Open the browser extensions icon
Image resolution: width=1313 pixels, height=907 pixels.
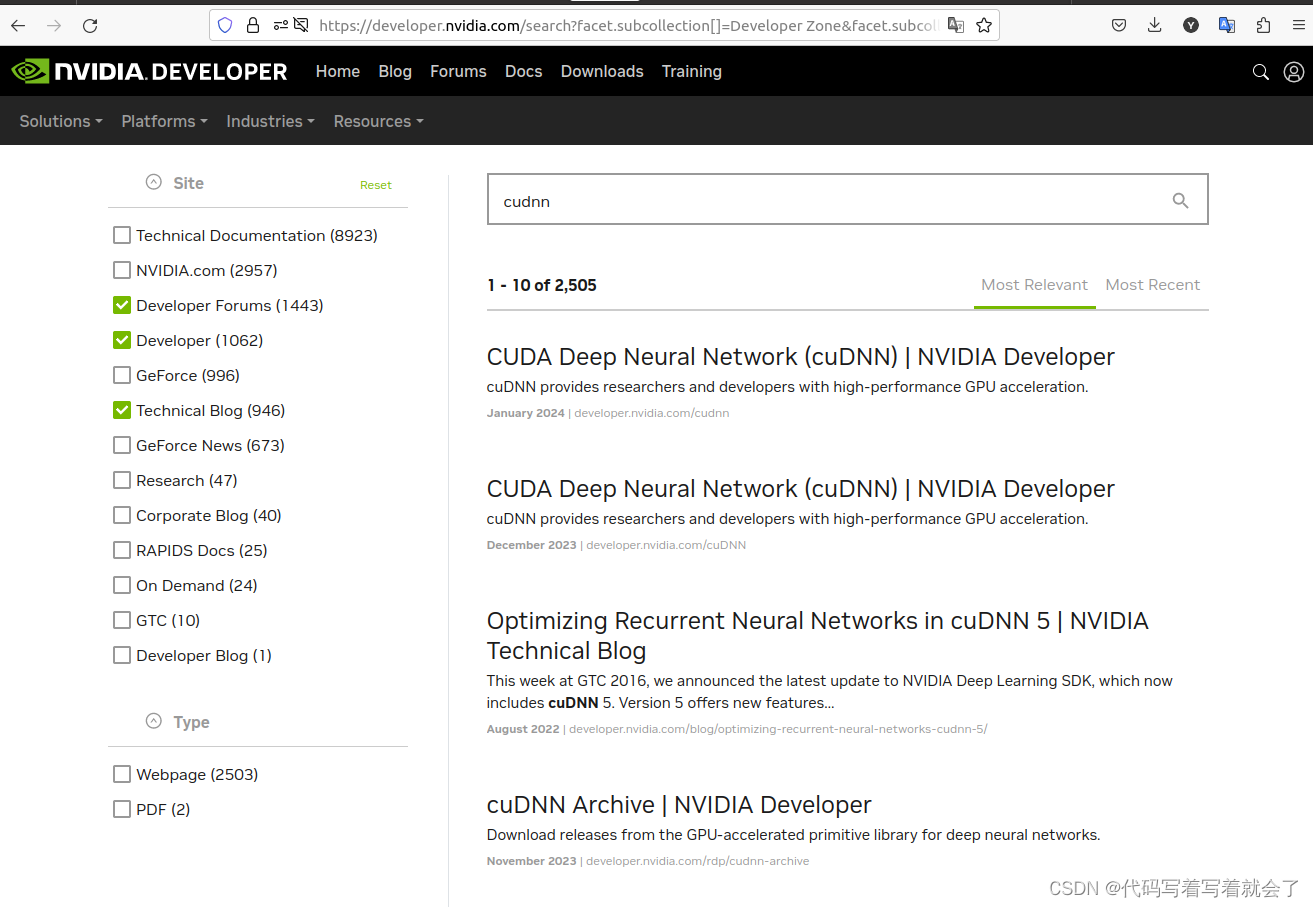point(1263,25)
